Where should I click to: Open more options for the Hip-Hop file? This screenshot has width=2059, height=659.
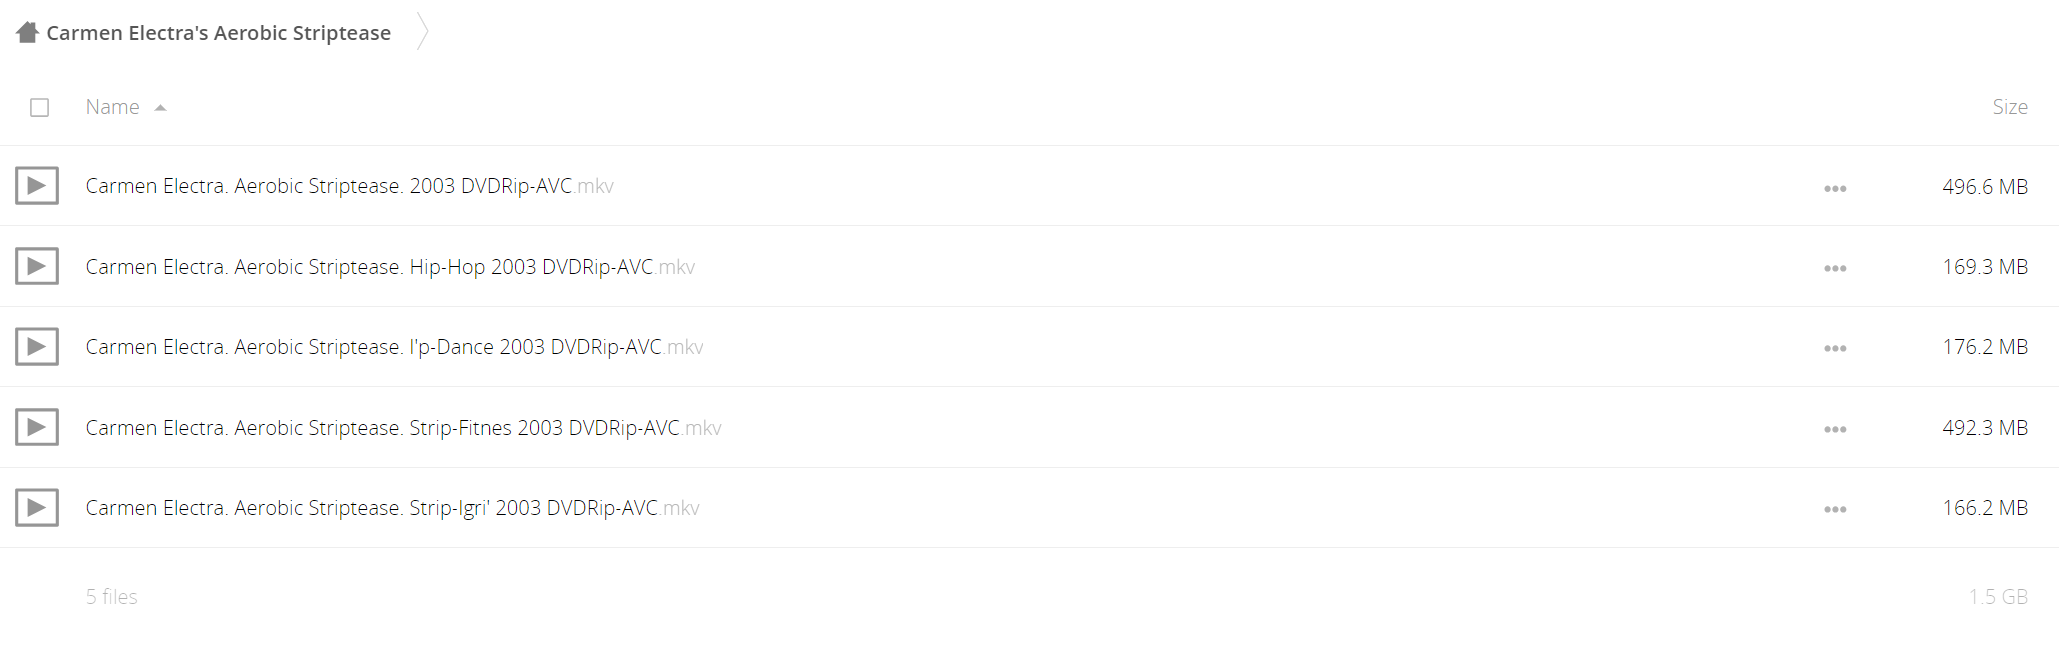1835,268
